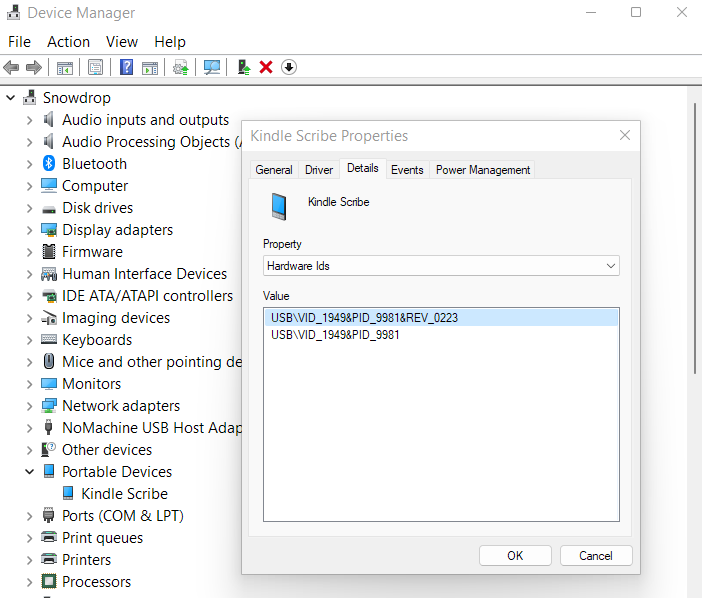Expand the Disk drives node
The image size is (702, 598).
30,208
